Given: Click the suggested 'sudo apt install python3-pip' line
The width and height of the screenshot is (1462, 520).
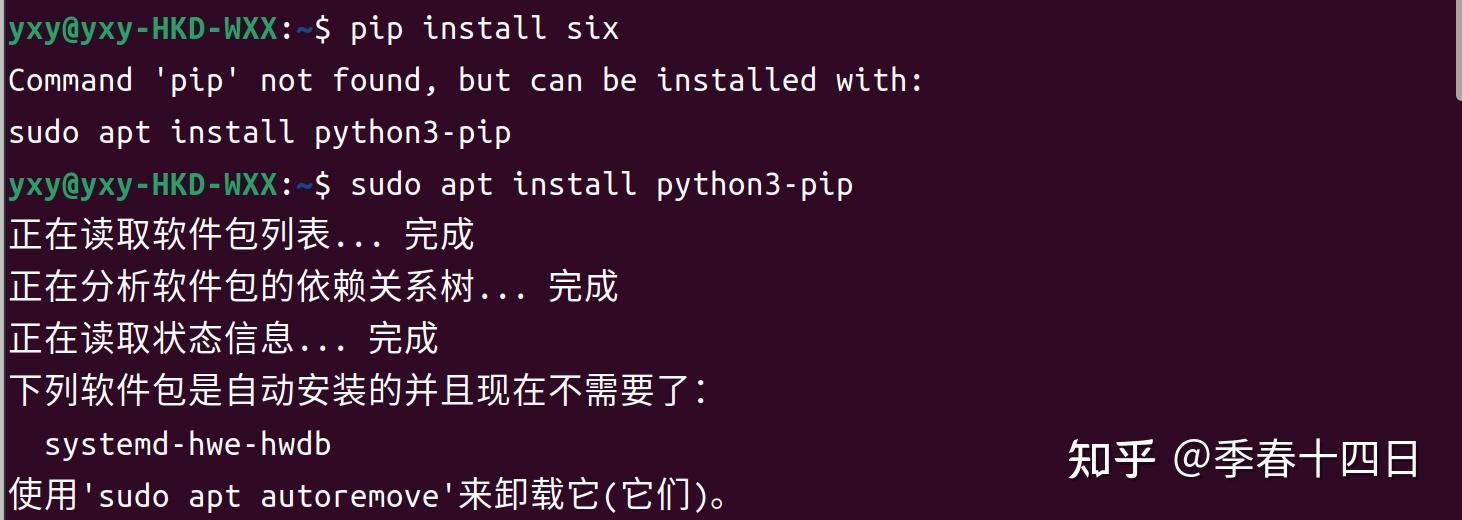Looking at the screenshot, I should [260, 133].
